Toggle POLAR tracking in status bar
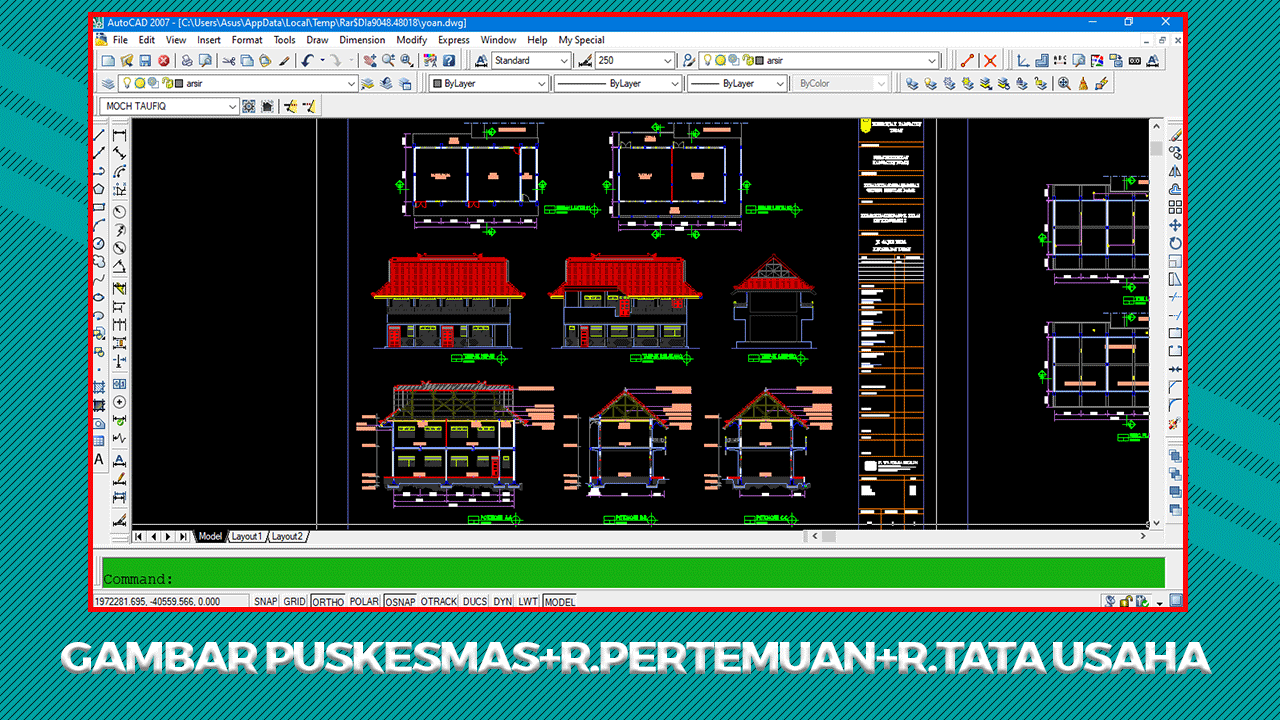The height and width of the screenshot is (720, 1280). click(364, 602)
